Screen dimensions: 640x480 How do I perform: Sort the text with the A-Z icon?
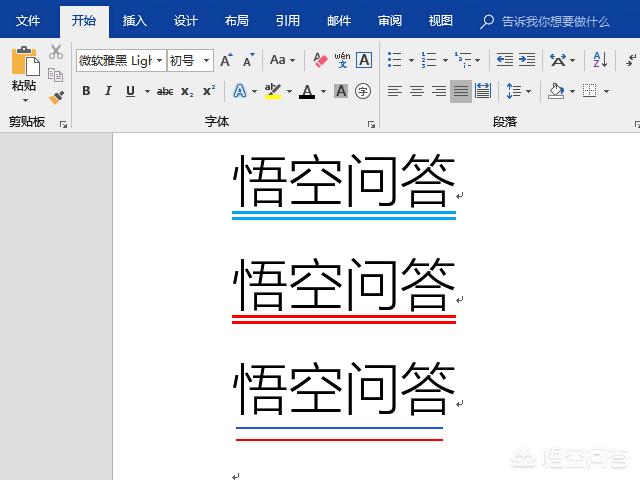[600, 60]
